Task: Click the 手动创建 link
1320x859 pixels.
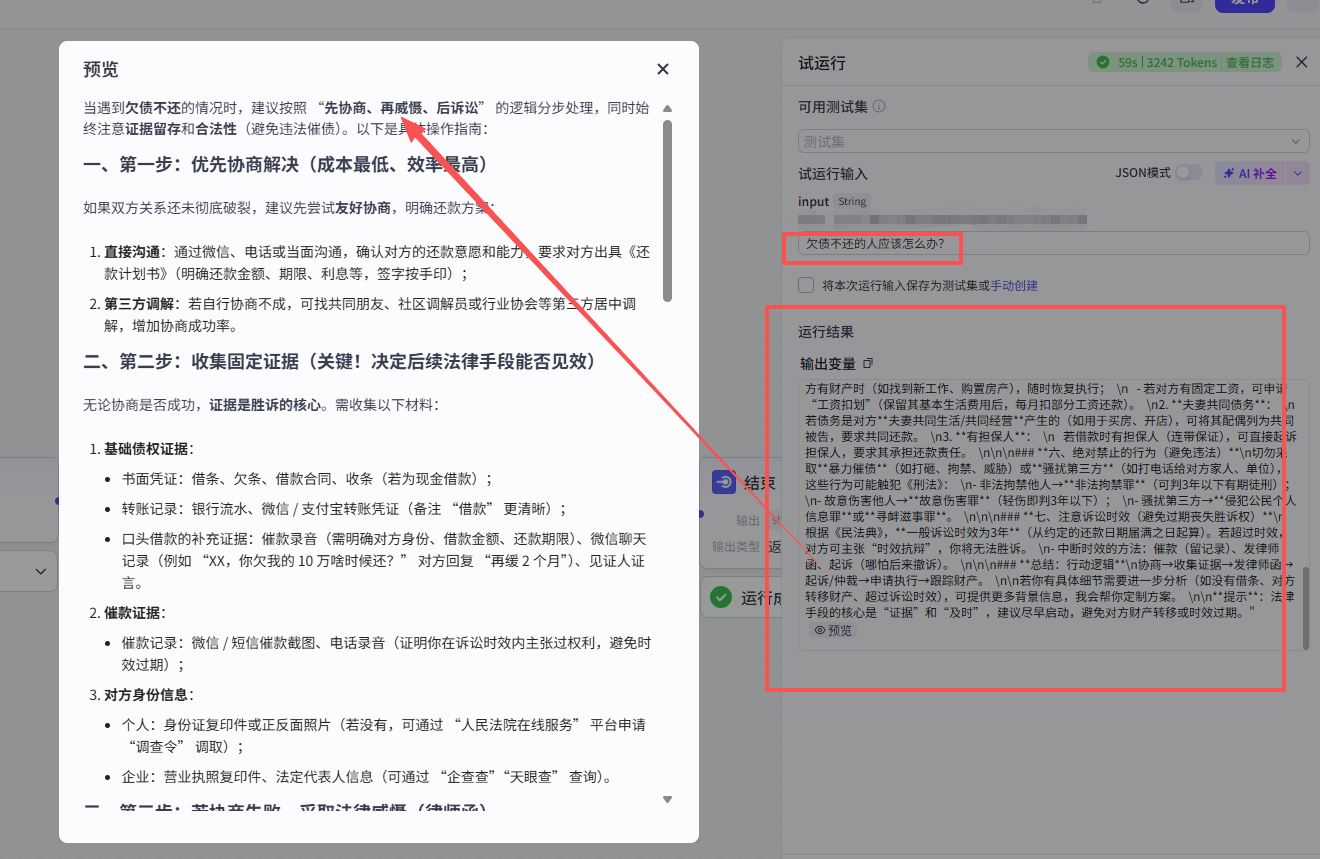Action: pos(1014,286)
